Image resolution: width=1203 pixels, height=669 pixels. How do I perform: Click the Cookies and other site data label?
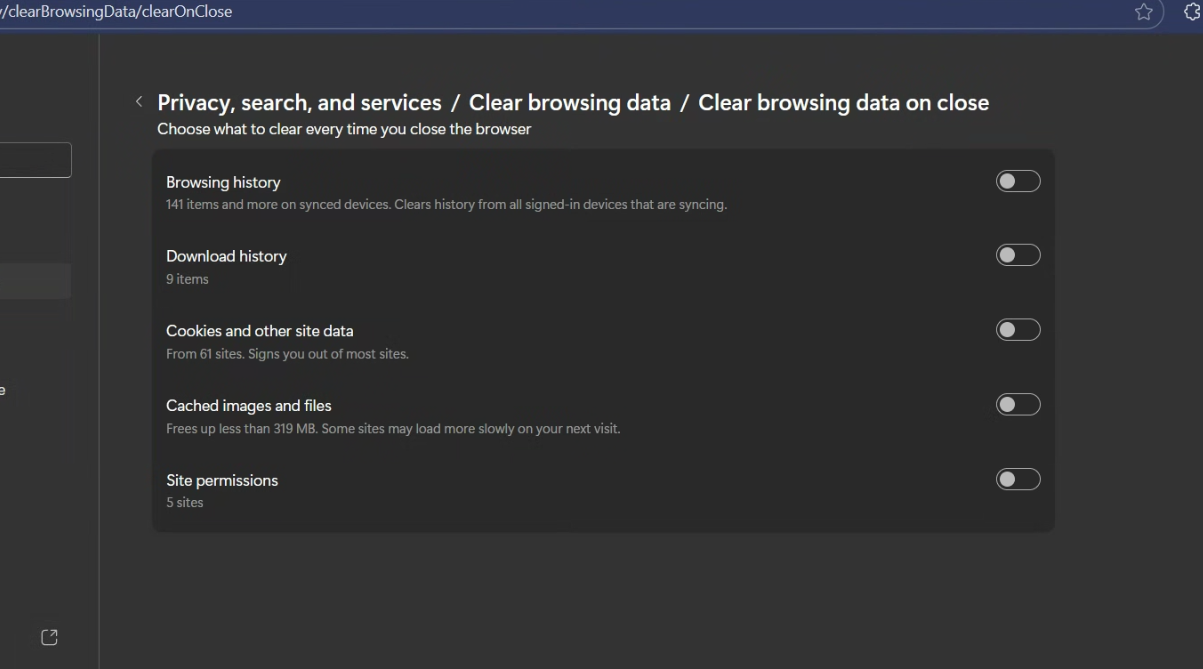tap(259, 331)
